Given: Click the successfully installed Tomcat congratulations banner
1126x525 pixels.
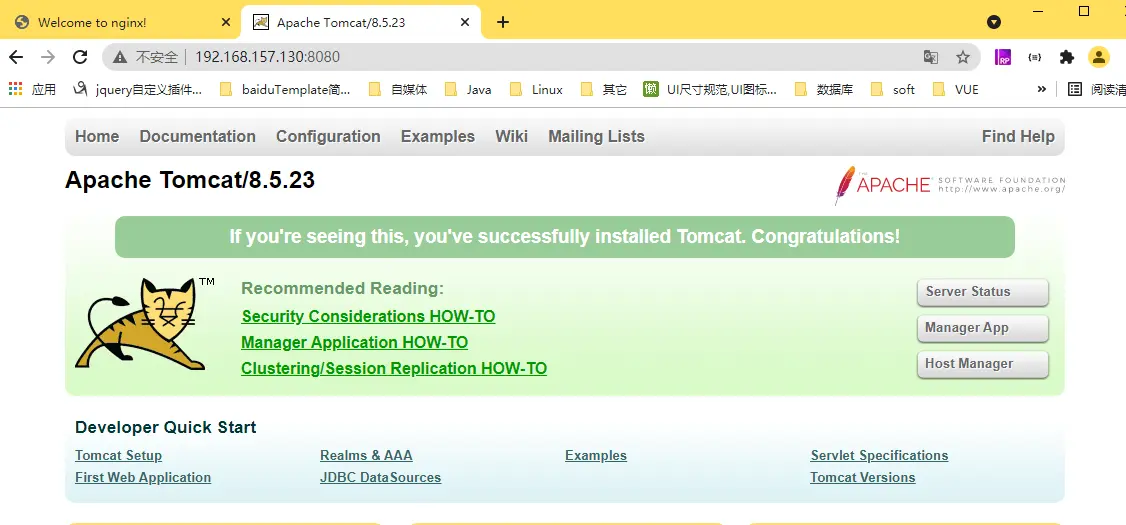Looking at the screenshot, I should [x=564, y=237].
